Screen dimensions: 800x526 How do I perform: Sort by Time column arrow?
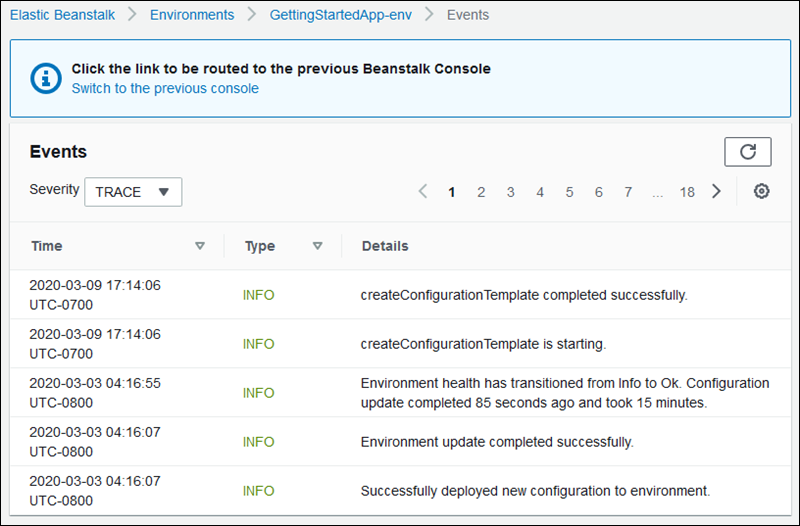click(x=199, y=246)
